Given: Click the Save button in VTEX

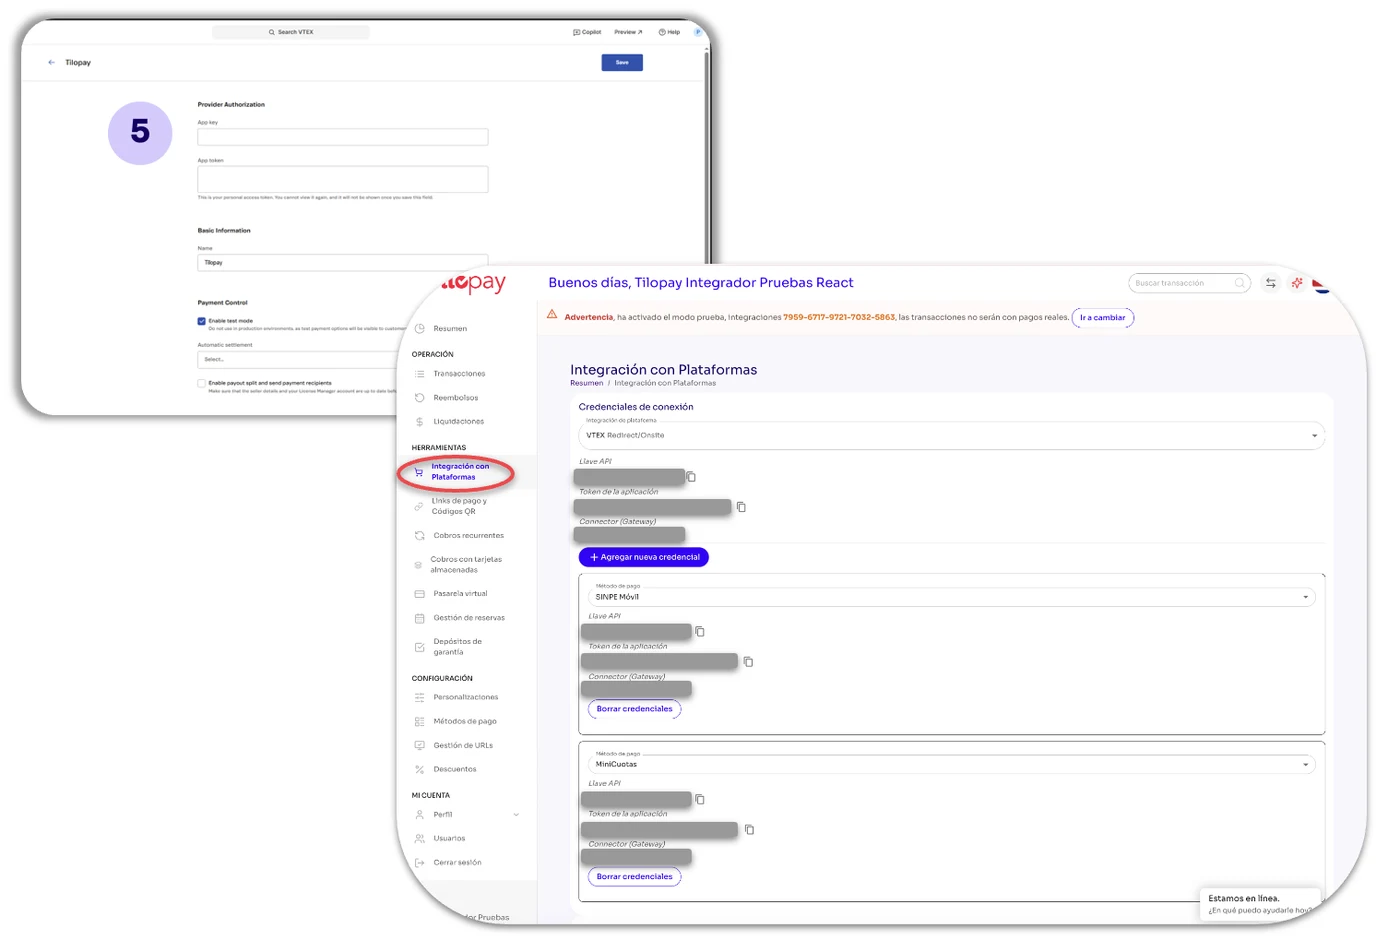Looking at the screenshot, I should coord(622,62).
